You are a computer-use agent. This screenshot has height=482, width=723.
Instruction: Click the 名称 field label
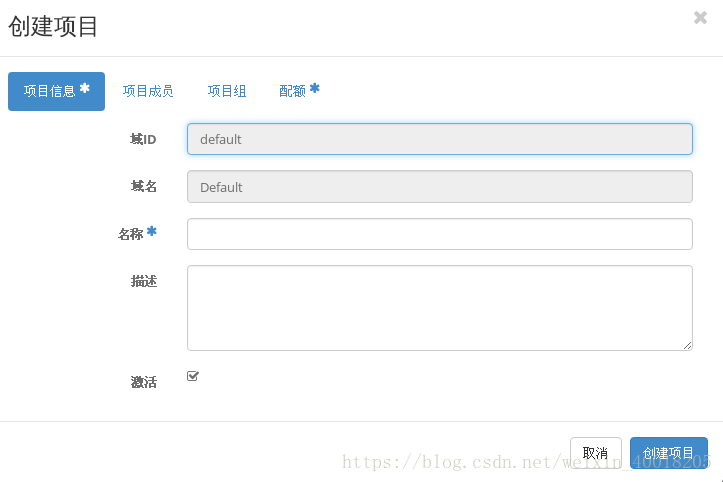130,234
